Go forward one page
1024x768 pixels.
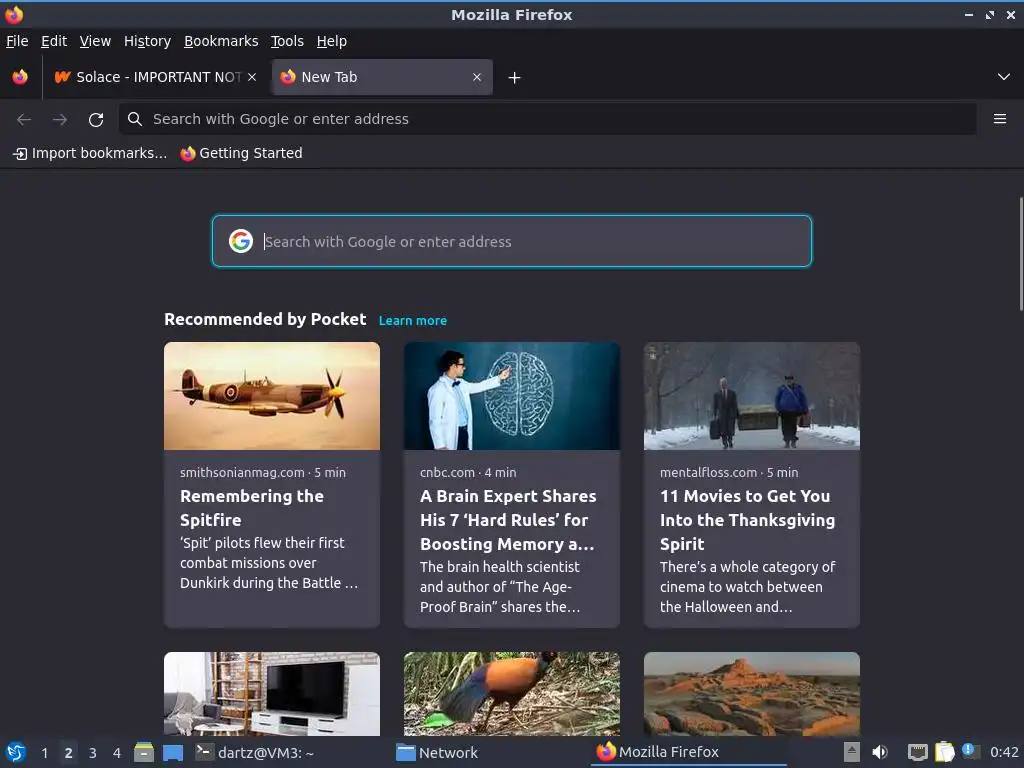(60, 119)
